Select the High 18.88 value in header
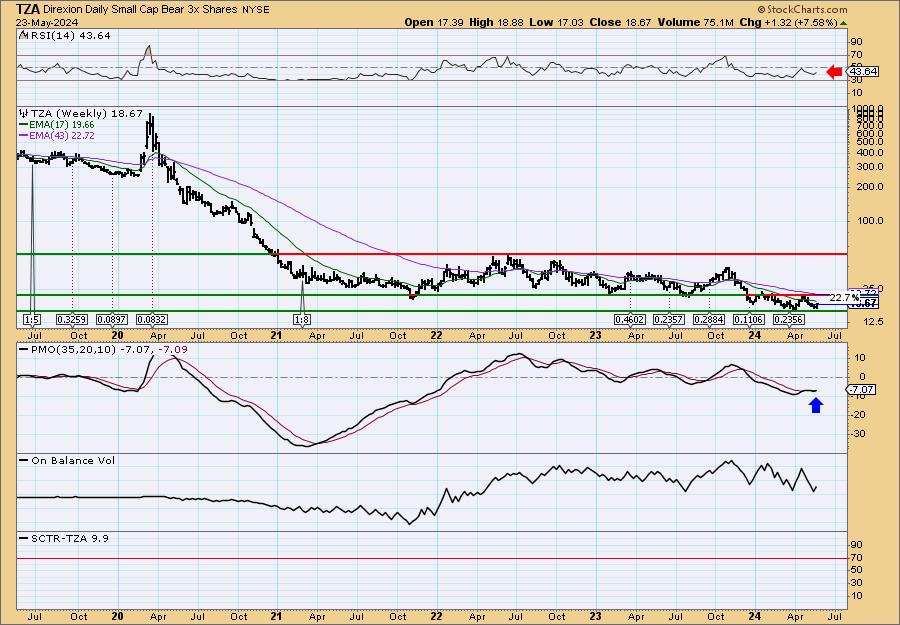 point(497,22)
